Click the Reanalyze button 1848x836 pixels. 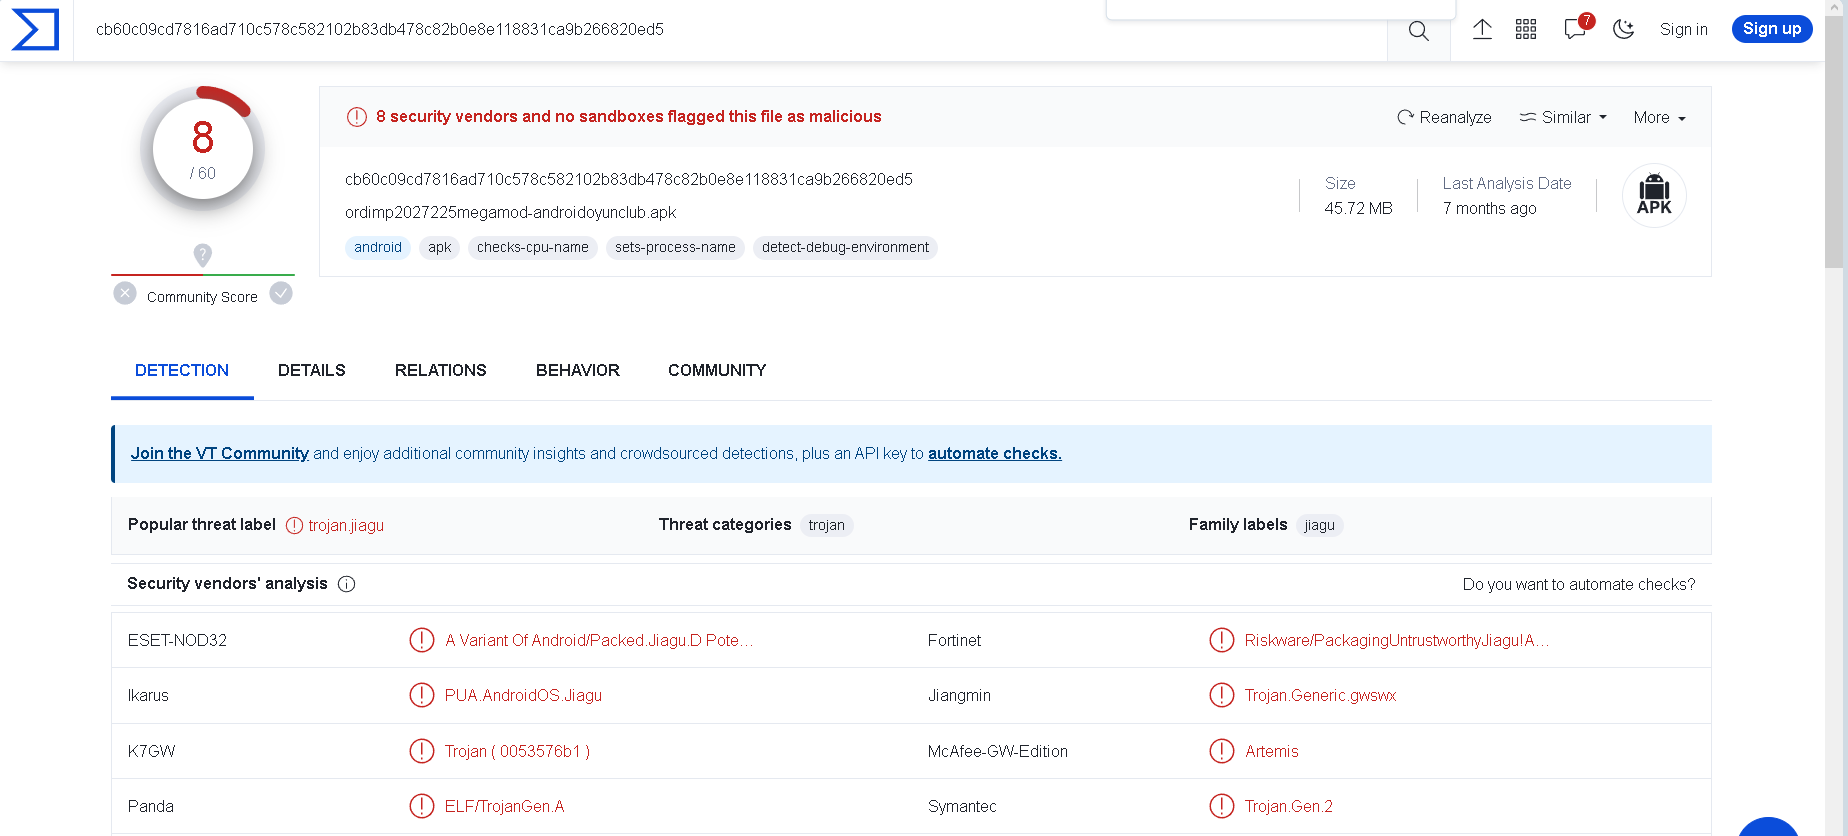[x=1444, y=117]
